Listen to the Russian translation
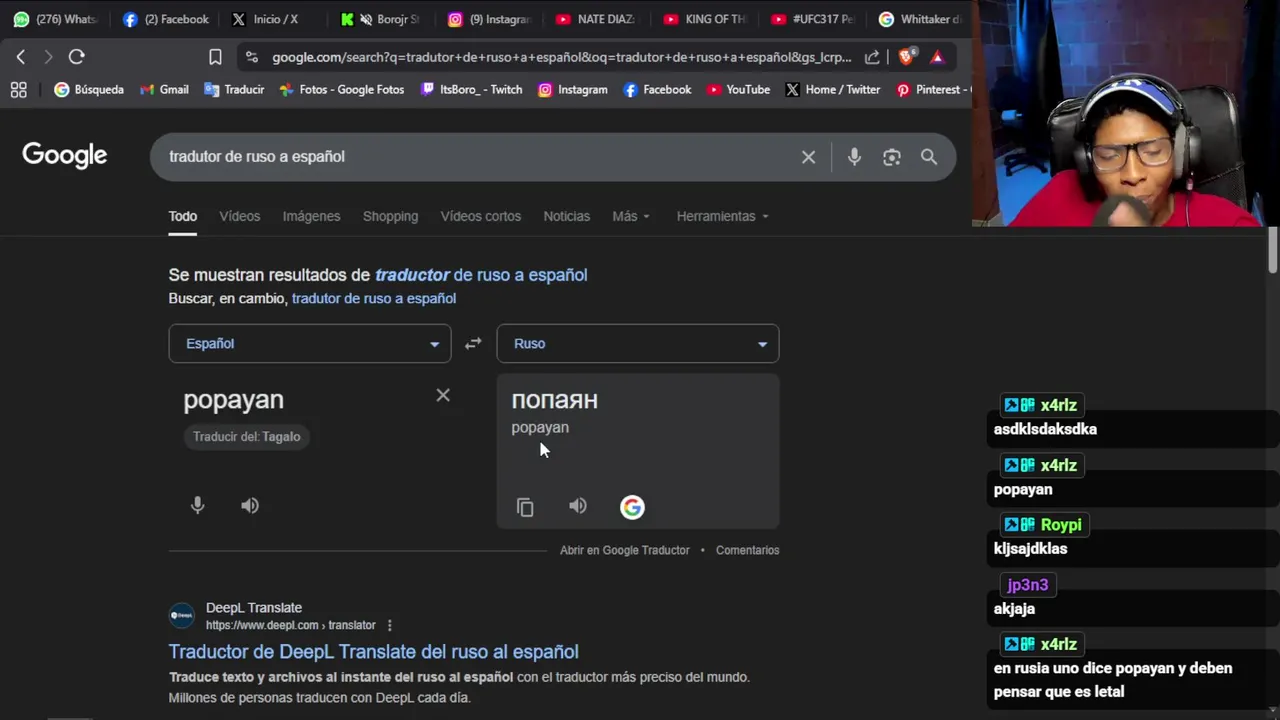Screen dimensions: 1280x720 (578, 506)
